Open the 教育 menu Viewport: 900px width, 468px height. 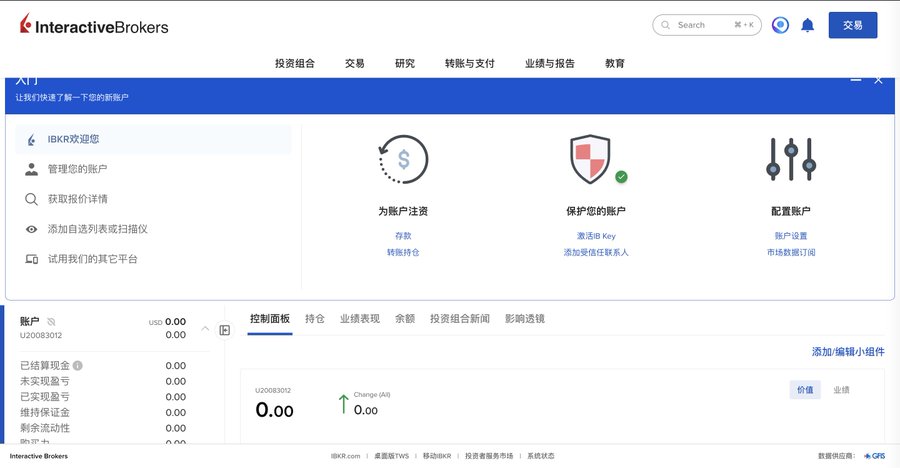[615, 64]
